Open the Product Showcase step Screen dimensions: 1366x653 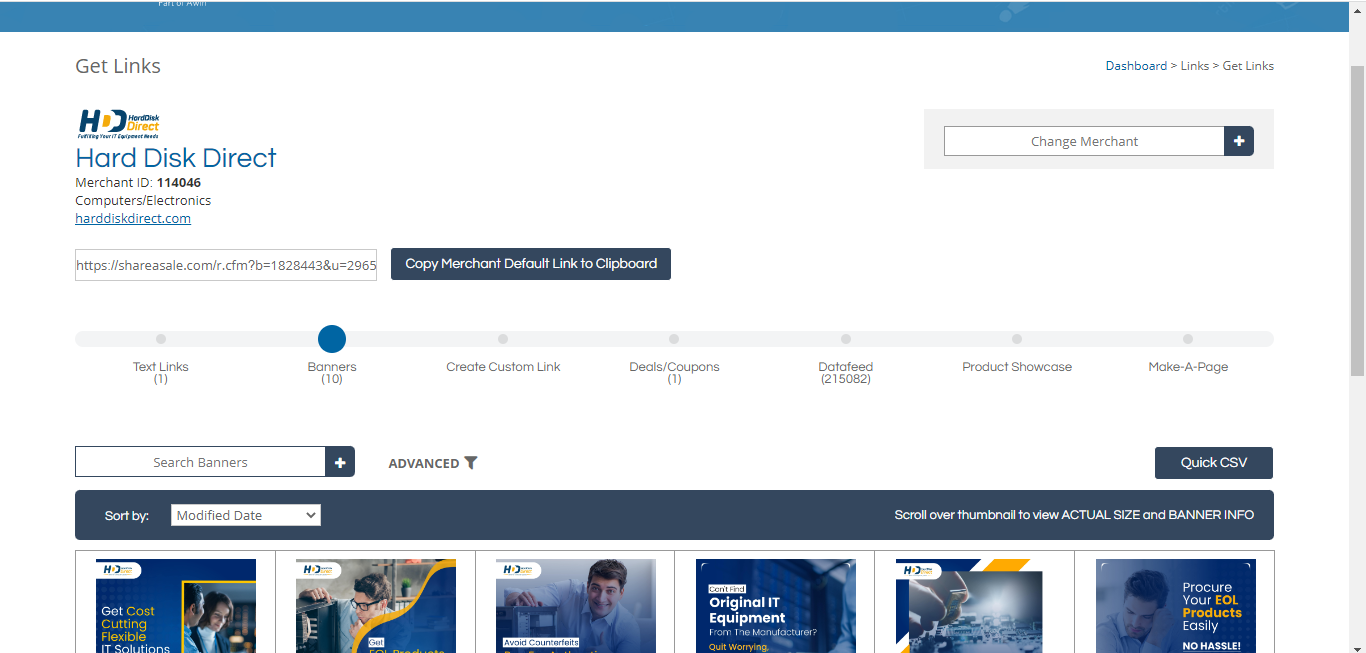click(1017, 366)
